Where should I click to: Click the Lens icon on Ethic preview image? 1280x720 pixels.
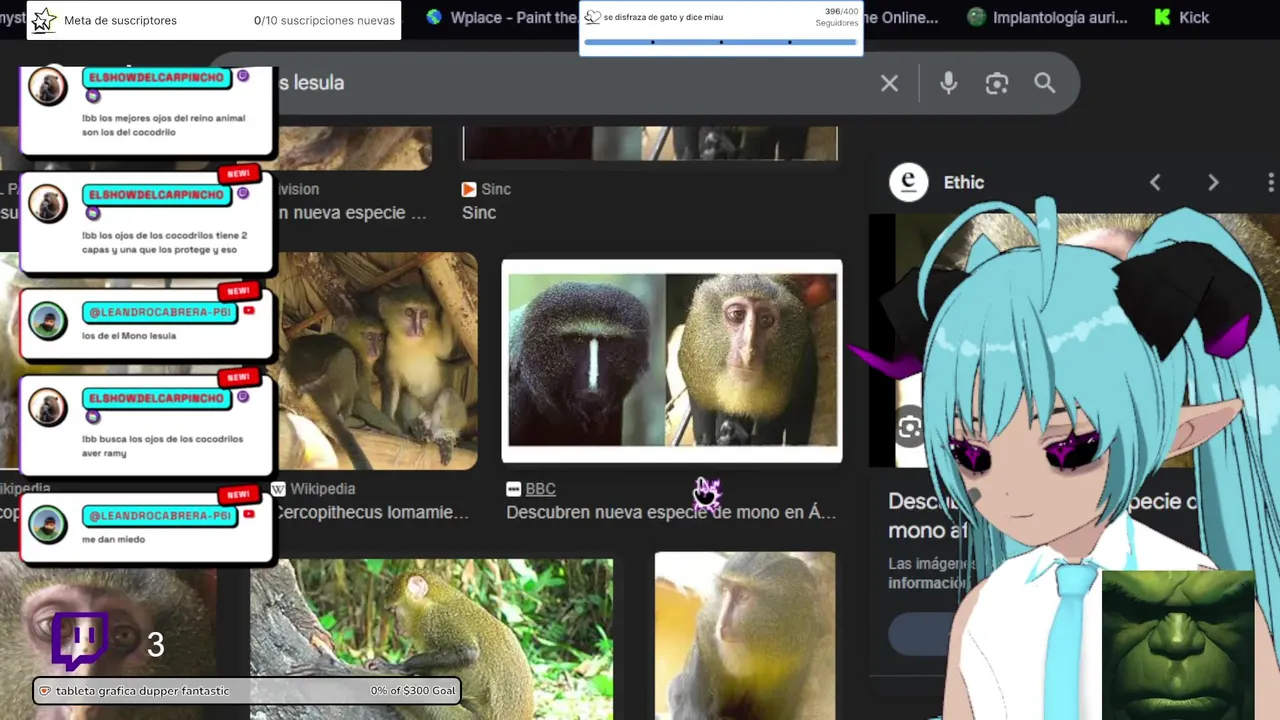click(x=909, y=428)
